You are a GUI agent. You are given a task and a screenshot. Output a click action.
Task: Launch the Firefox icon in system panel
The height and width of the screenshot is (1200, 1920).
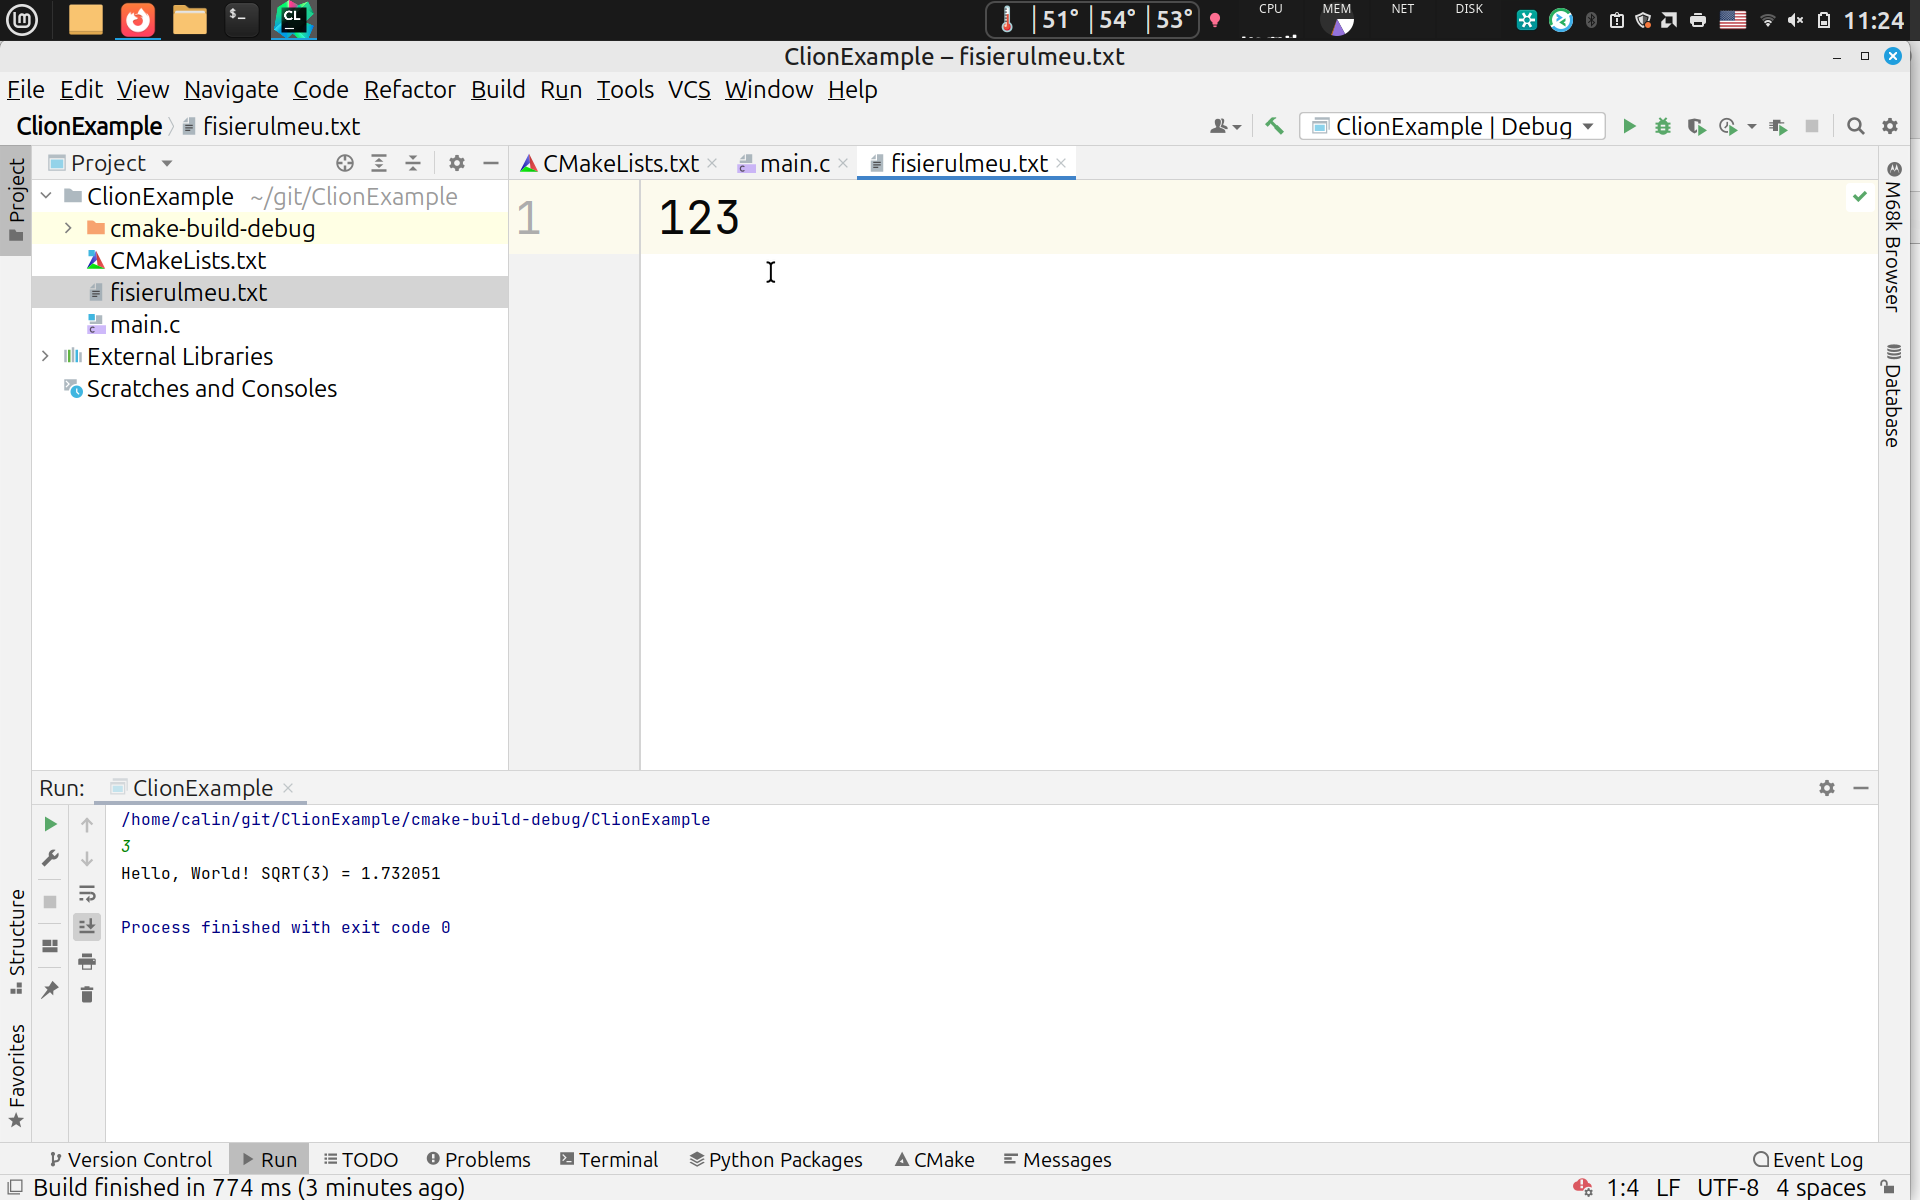pos(138,19)
